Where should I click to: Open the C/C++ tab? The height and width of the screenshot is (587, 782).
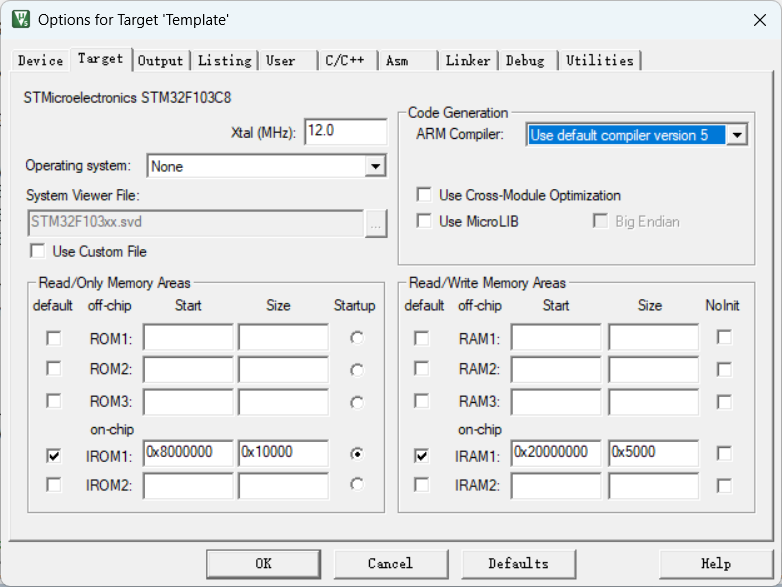click(348, 60)
